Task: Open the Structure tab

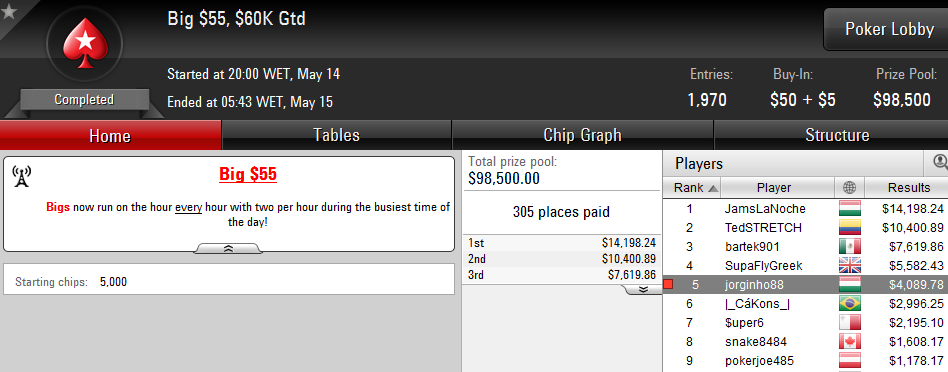Action: 837,135
